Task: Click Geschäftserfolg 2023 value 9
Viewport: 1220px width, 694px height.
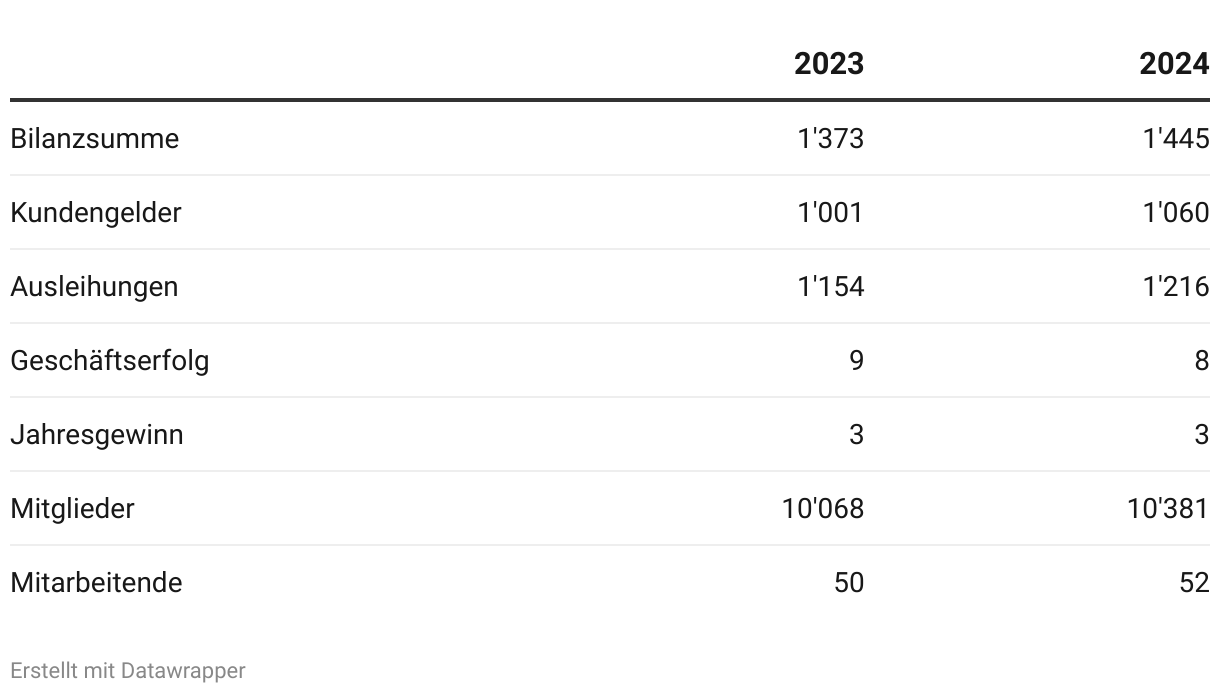Action: pyautogui.click(x=856, y=361)
